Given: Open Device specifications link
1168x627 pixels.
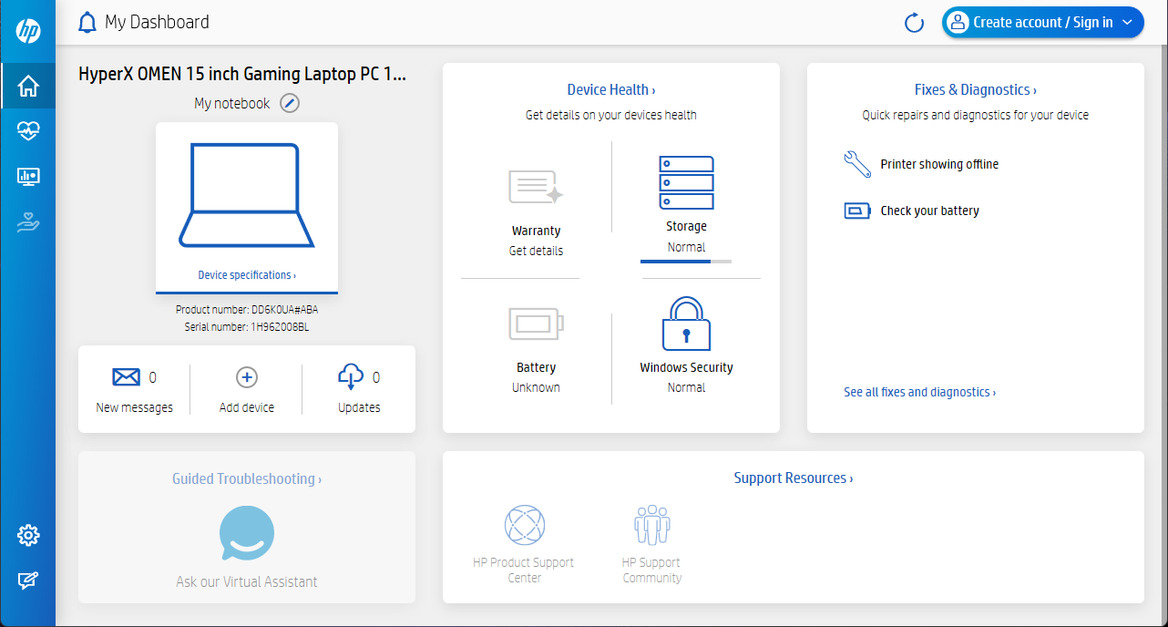Looking at the screenshot, I should (247, 275).
